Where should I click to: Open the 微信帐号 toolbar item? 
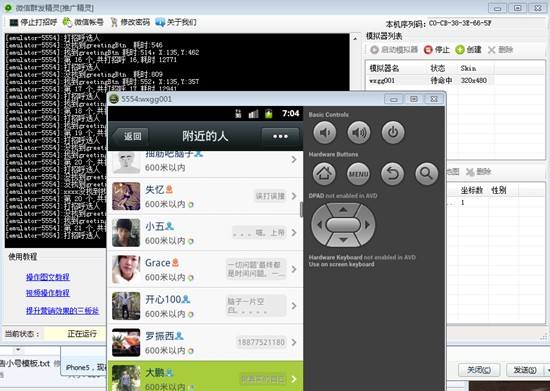(83, 22)
